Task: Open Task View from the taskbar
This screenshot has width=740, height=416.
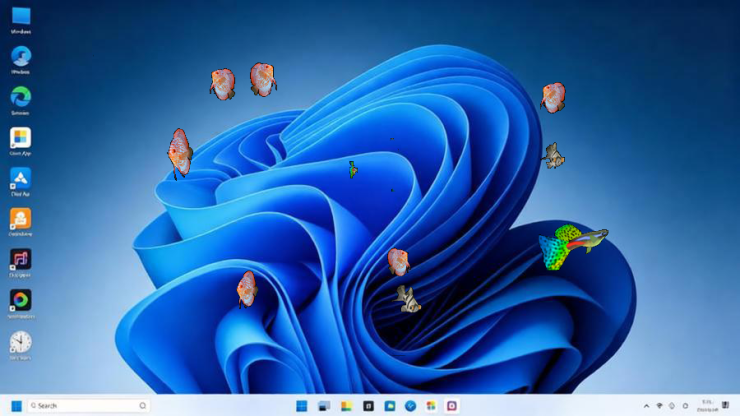Action: pyautogui.click(x=324, y=406)
